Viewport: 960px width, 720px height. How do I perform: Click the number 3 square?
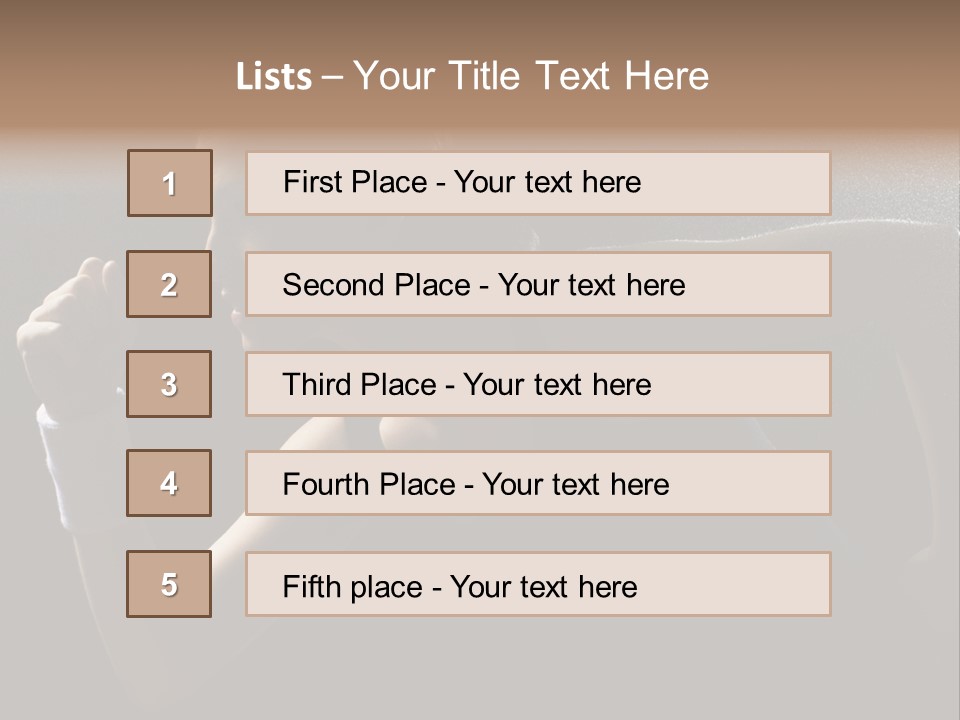coord(169,384)
